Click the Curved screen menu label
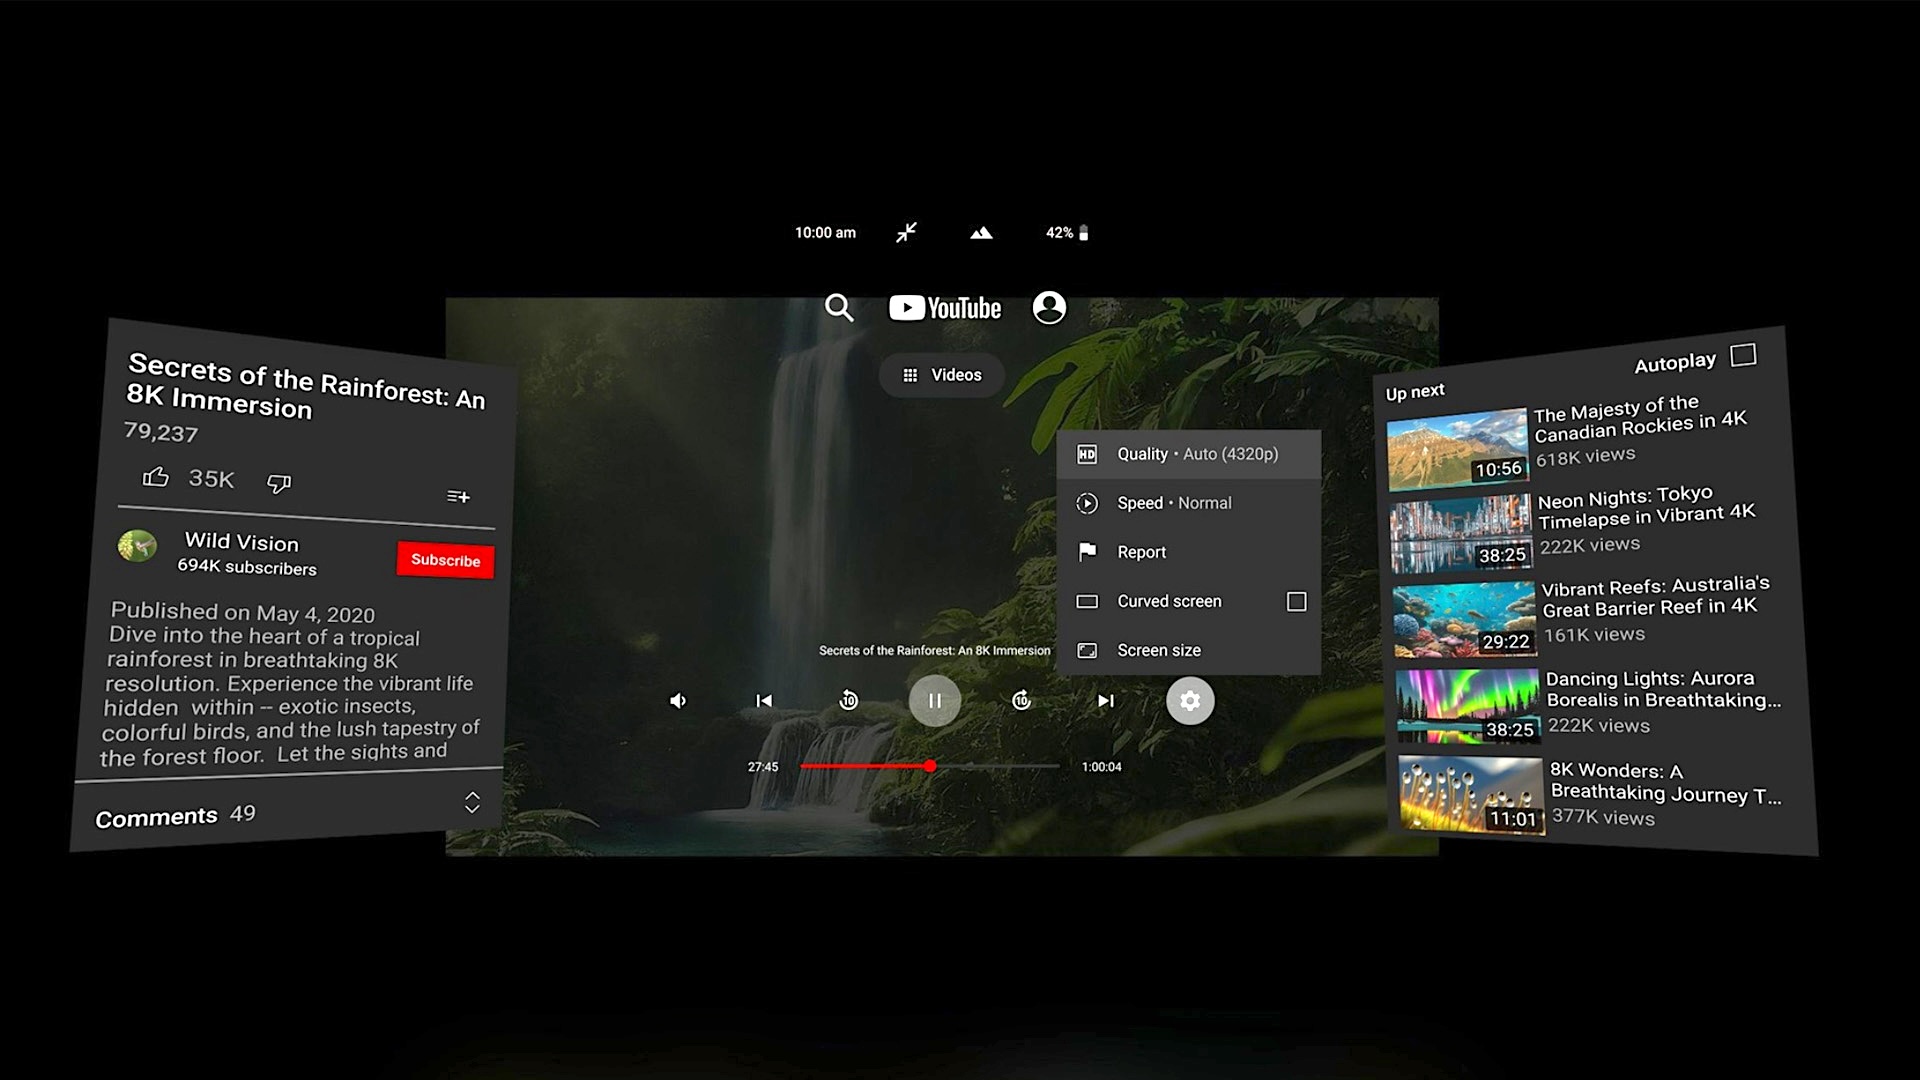 [1169, 601]
